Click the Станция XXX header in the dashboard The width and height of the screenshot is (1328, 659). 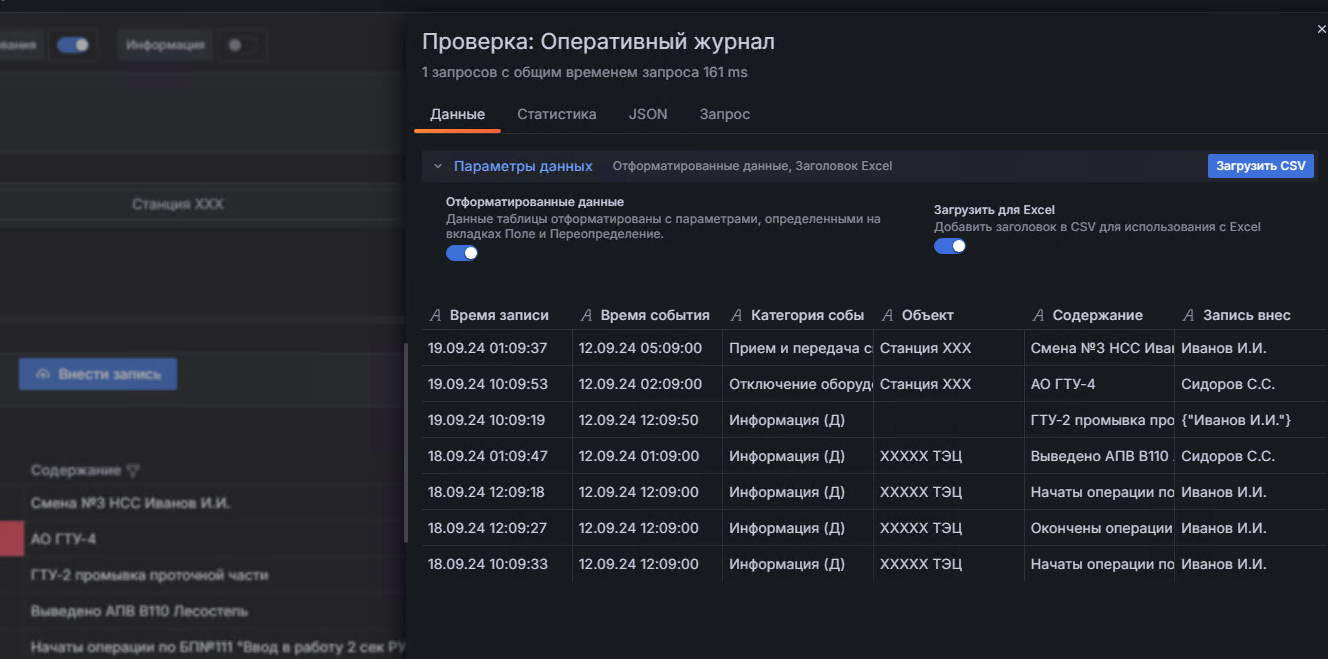[x=178, y=204]
